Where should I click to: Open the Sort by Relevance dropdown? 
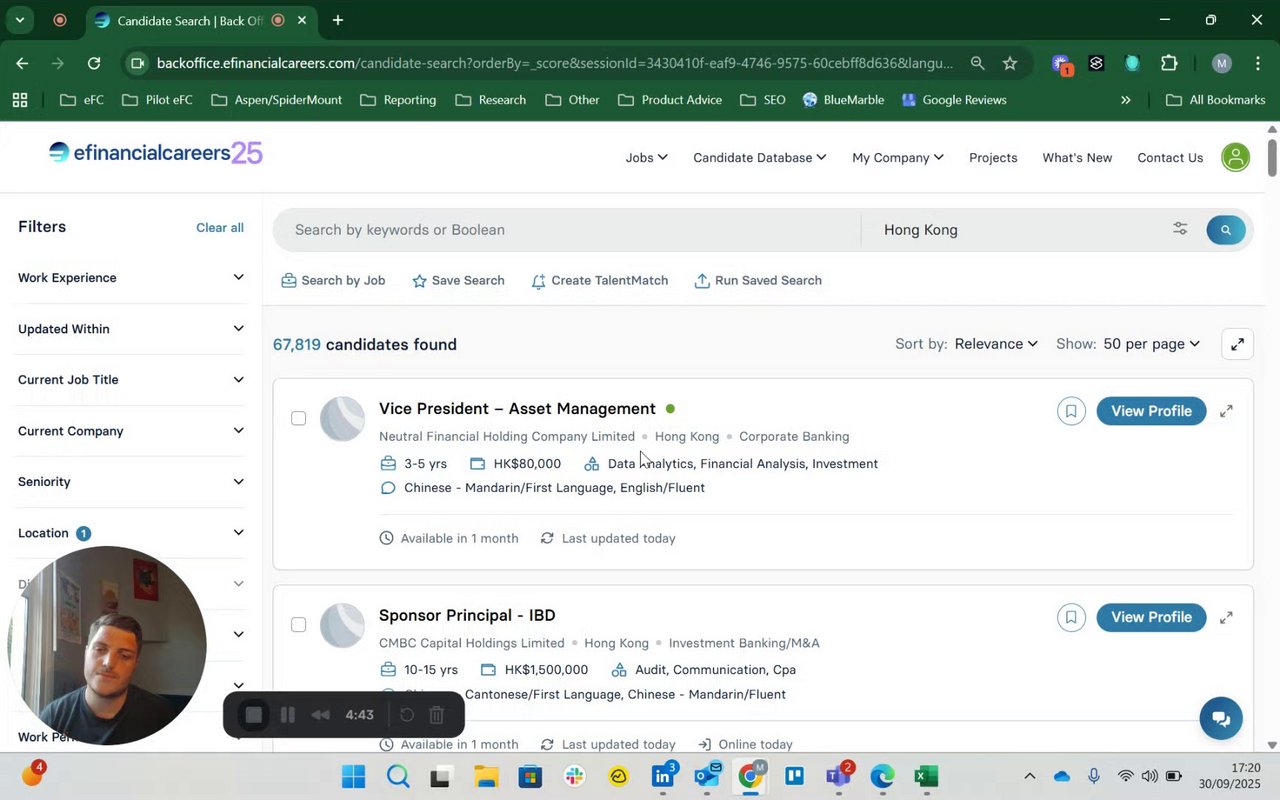(x=996, y=344)
